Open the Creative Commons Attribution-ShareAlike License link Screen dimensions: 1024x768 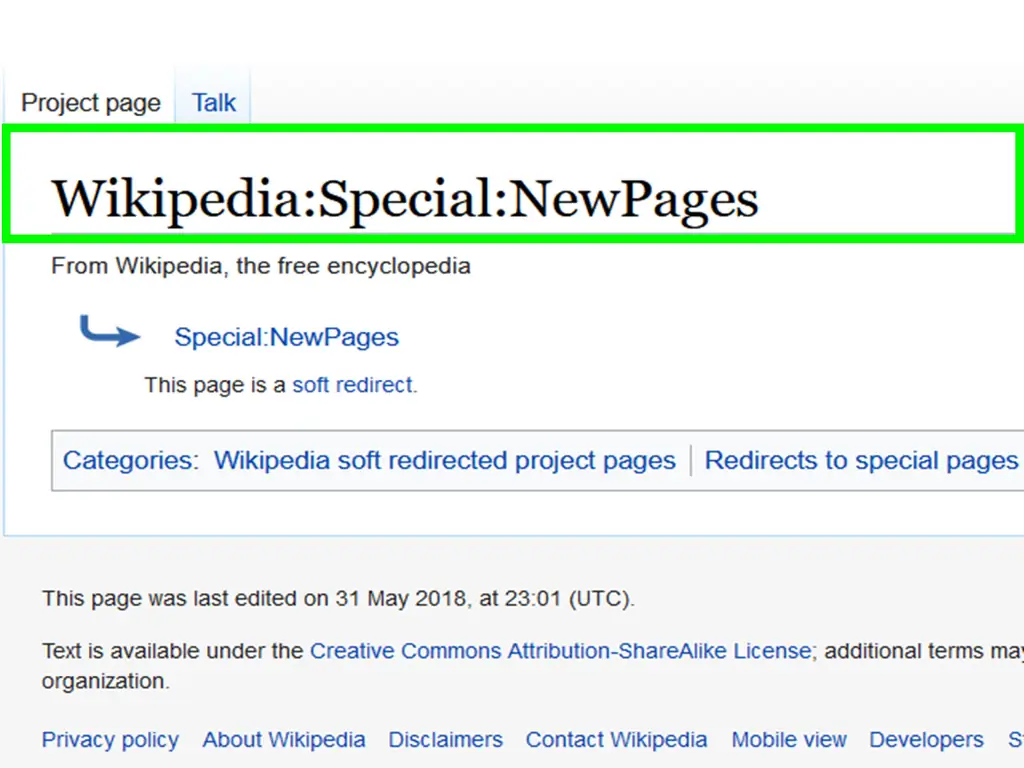[561, 651]
